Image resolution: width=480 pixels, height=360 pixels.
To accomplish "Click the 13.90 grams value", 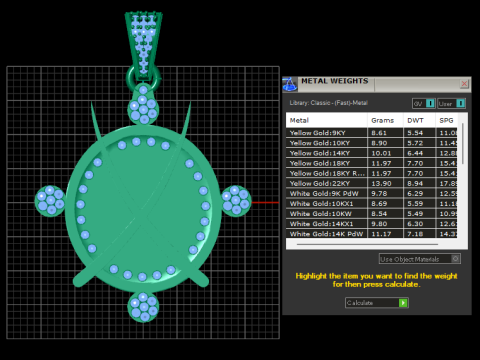I will [381, 183].
